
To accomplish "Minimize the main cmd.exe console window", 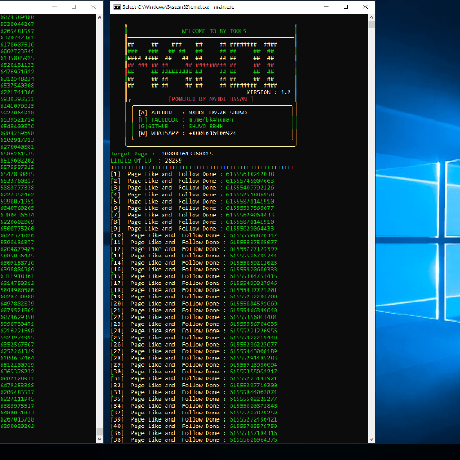I will tap(326, 7).
